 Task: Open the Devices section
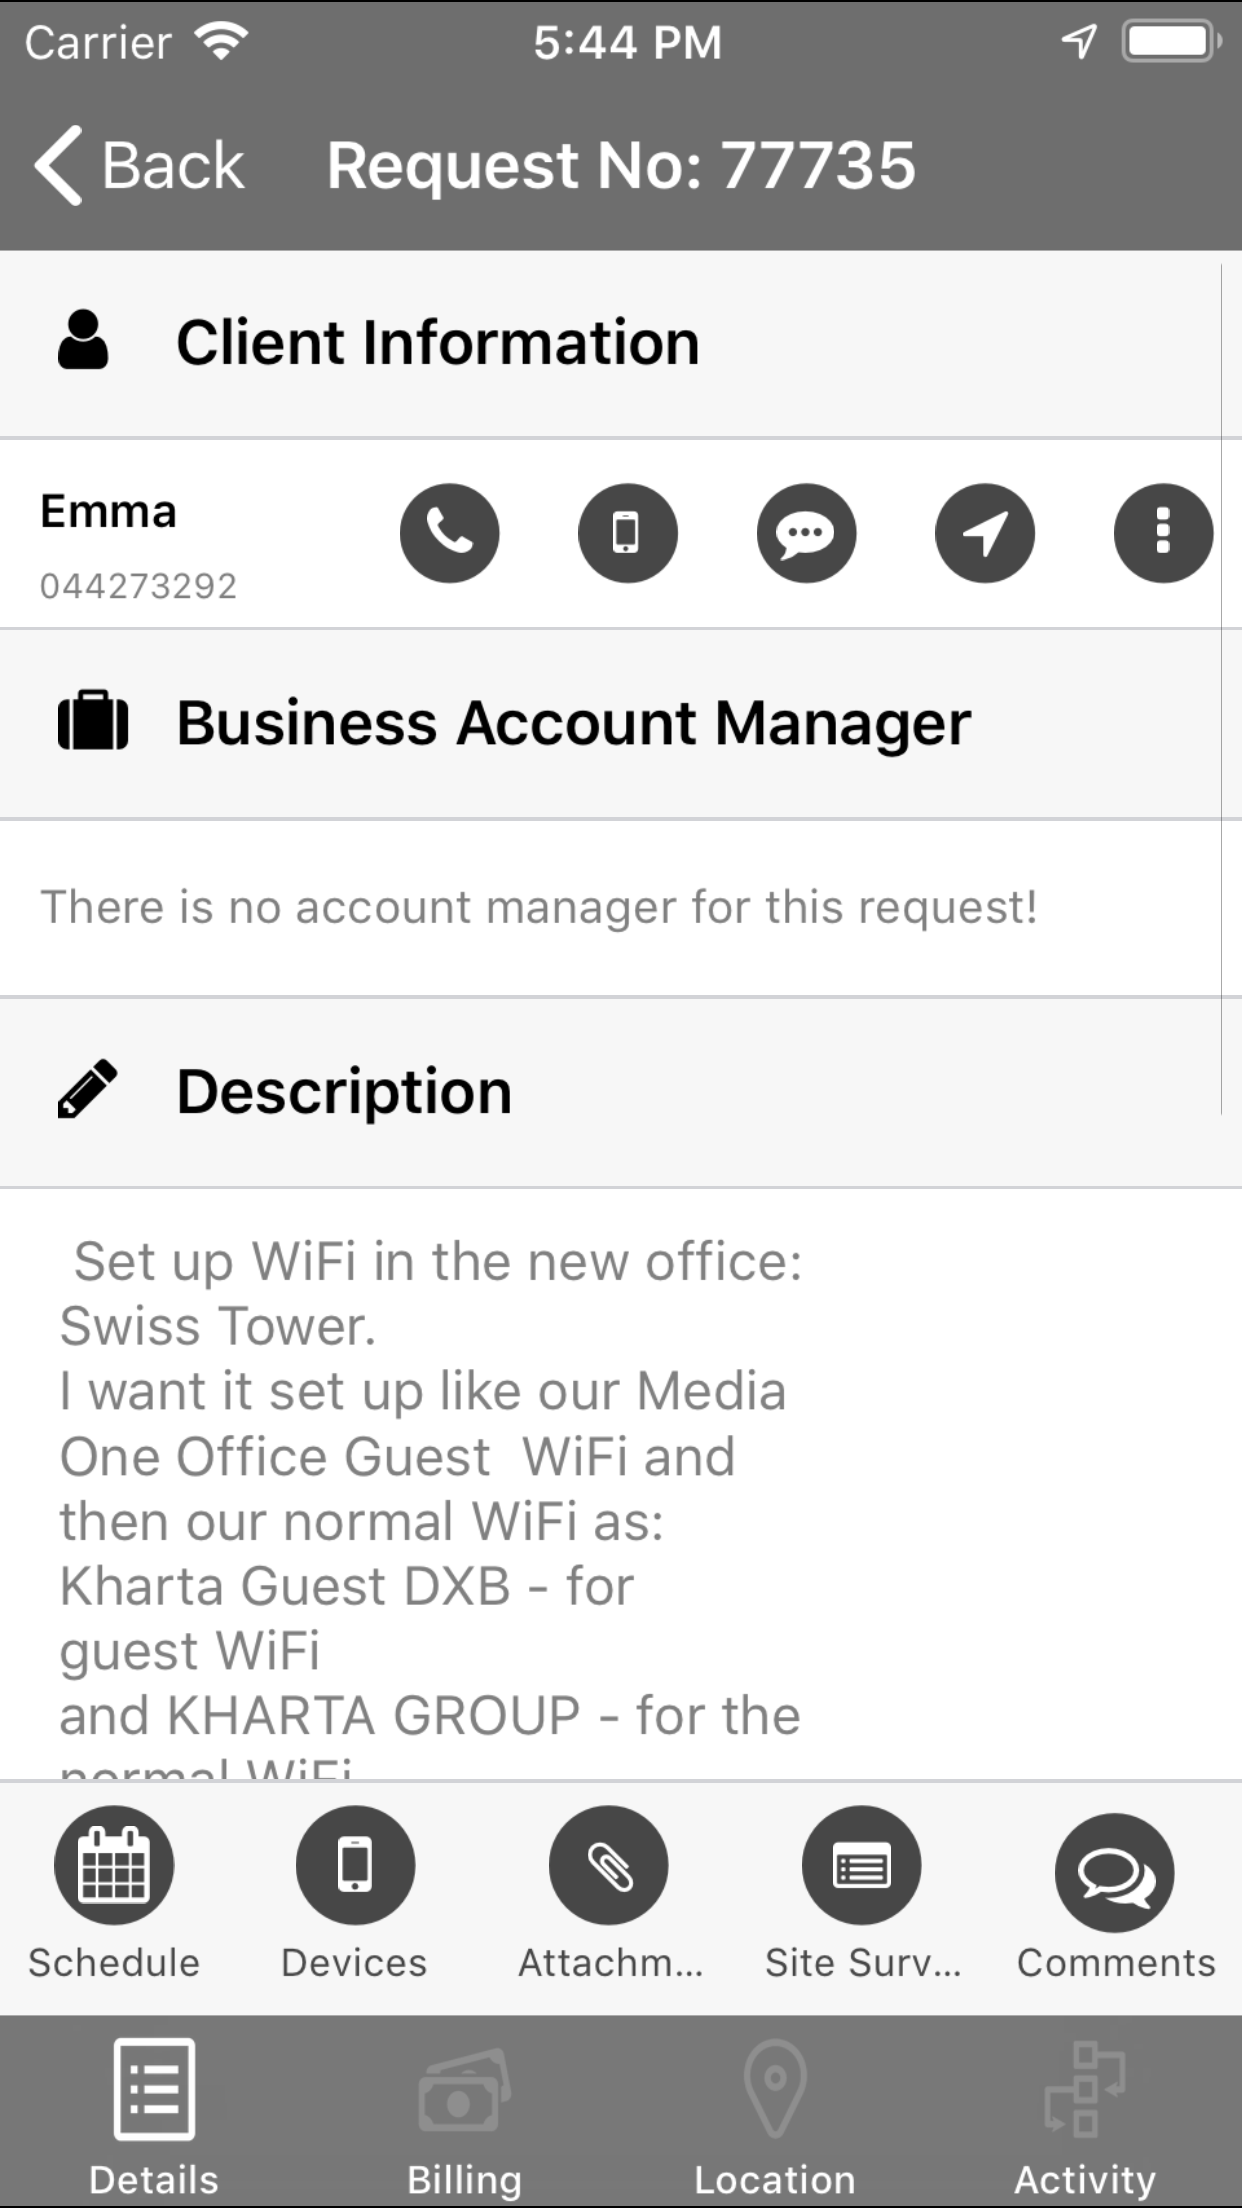355,1865
